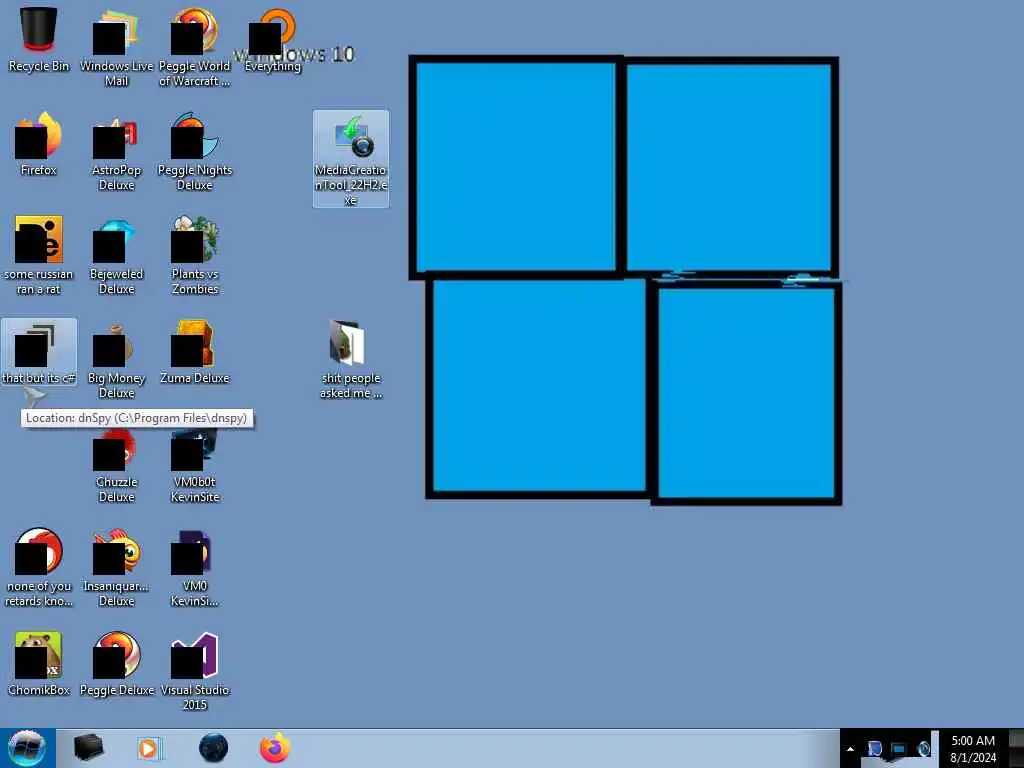Show hidden system tray icons
Screen dimensions: 1024x768
(x=850, y=749)
